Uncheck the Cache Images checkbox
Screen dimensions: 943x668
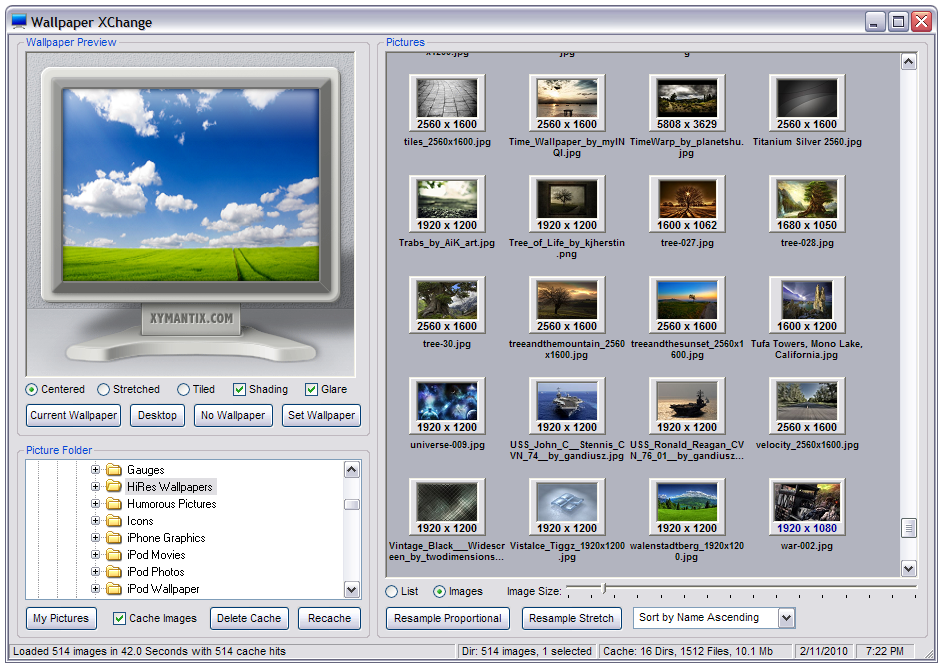[120, 619]
